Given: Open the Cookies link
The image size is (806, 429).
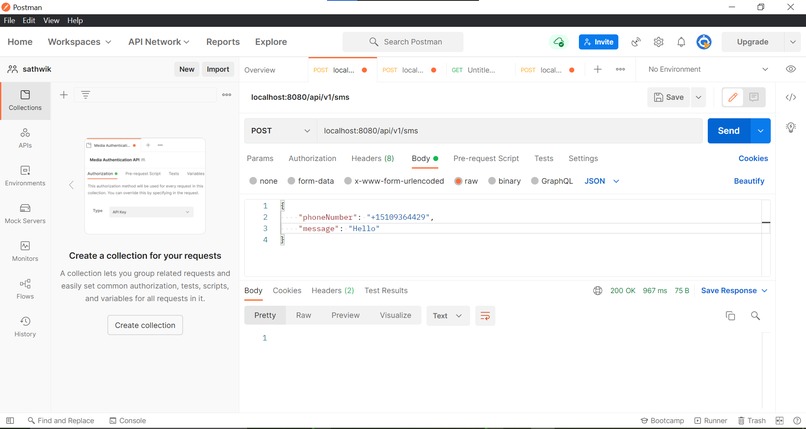Looking at the screenshot, I should click(x=753, y=158).
